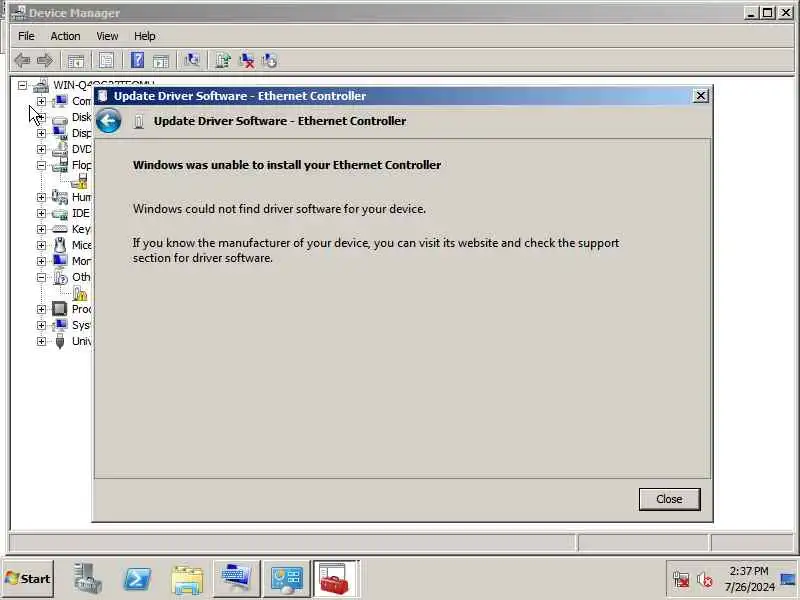The width and height of the screenshot is (800, 600).
Task: Click the keyboard and monitor taskbar button
Action: tap(236, 579)
